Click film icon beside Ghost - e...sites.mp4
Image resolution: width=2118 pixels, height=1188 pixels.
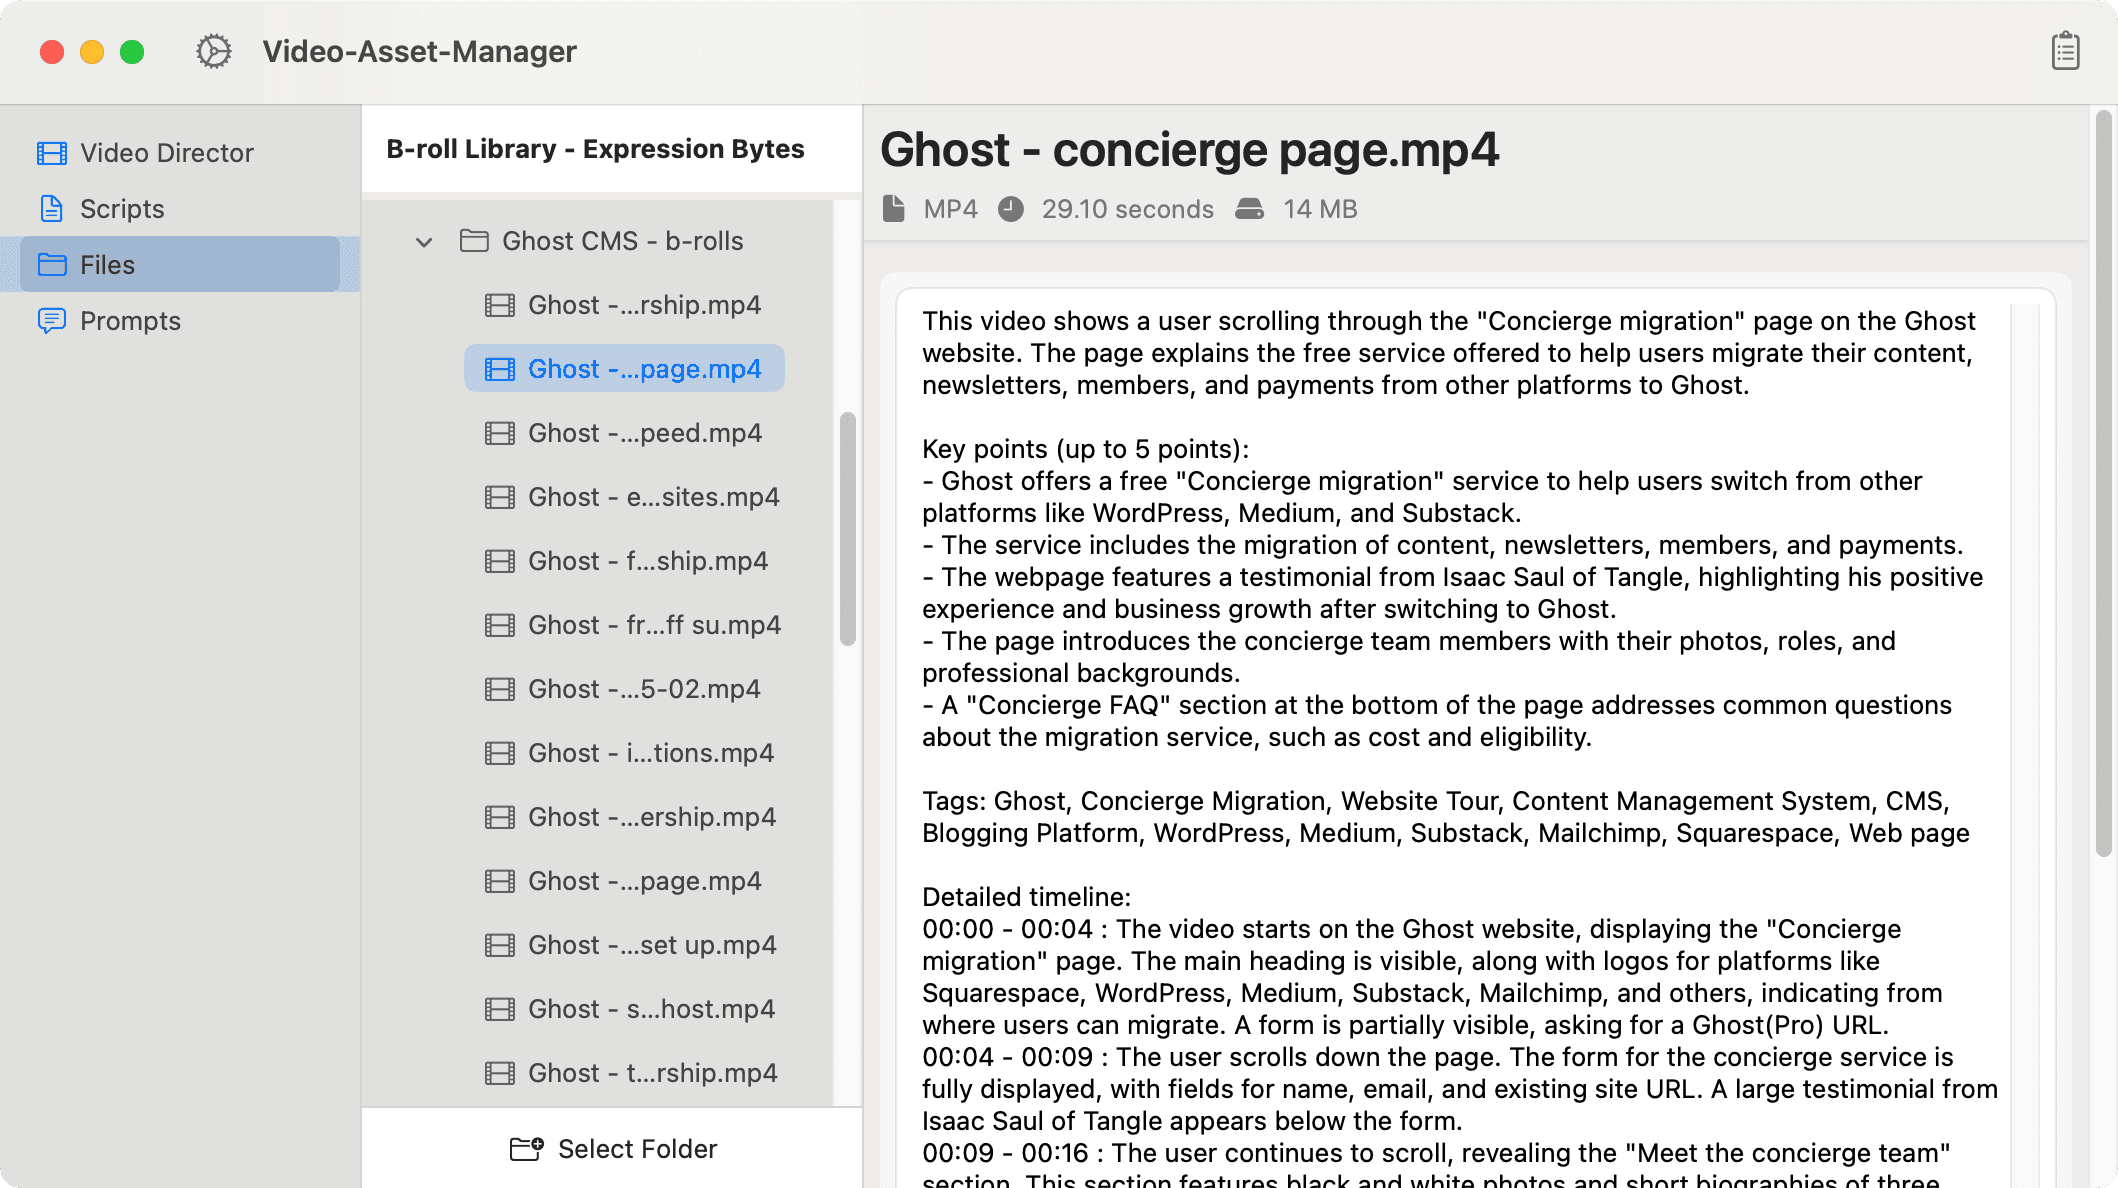tap(500, 497)
